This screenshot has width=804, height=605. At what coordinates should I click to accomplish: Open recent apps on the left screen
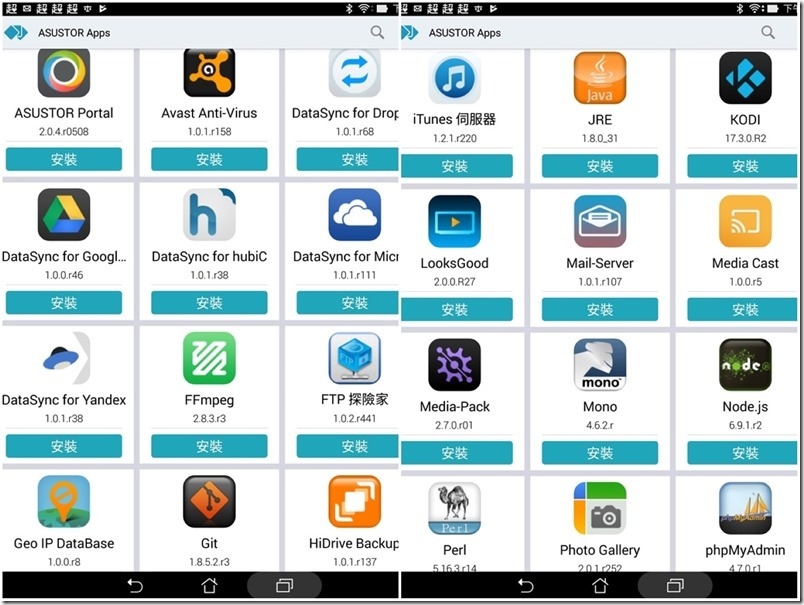285,585
